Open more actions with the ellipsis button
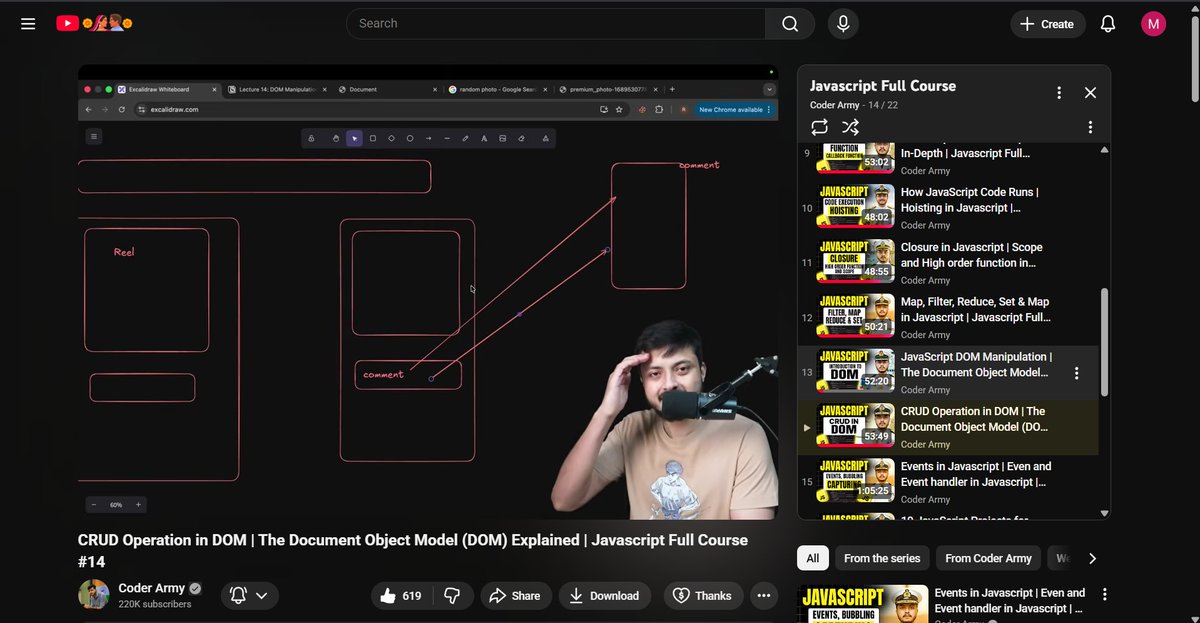Image resolution: width=1200 pixels, height=623 pixels. tap(764, 595)
